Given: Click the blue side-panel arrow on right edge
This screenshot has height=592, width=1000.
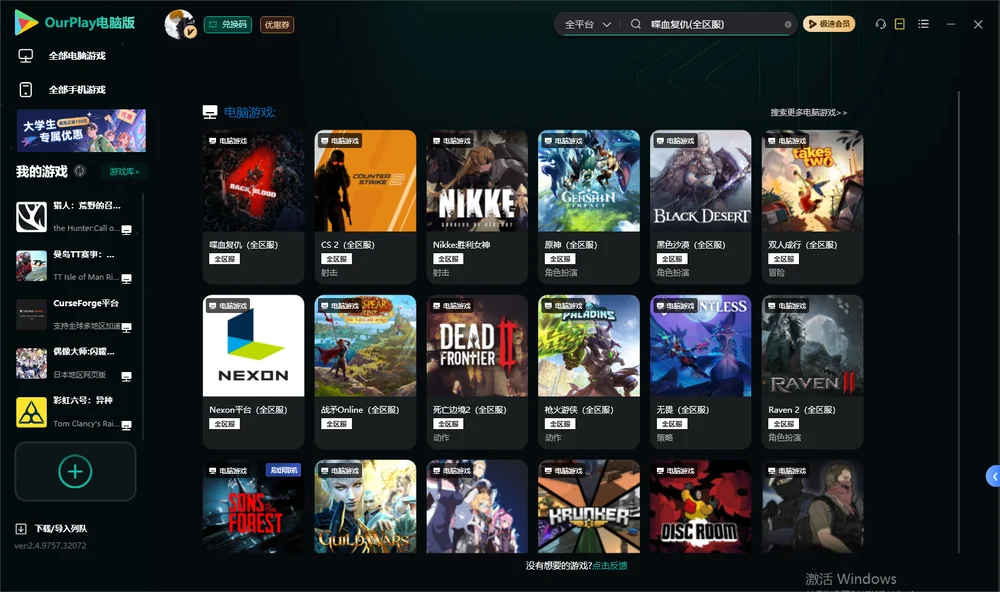Looking at the screenshot, I should pyautogui.click(x=993, y=477).
